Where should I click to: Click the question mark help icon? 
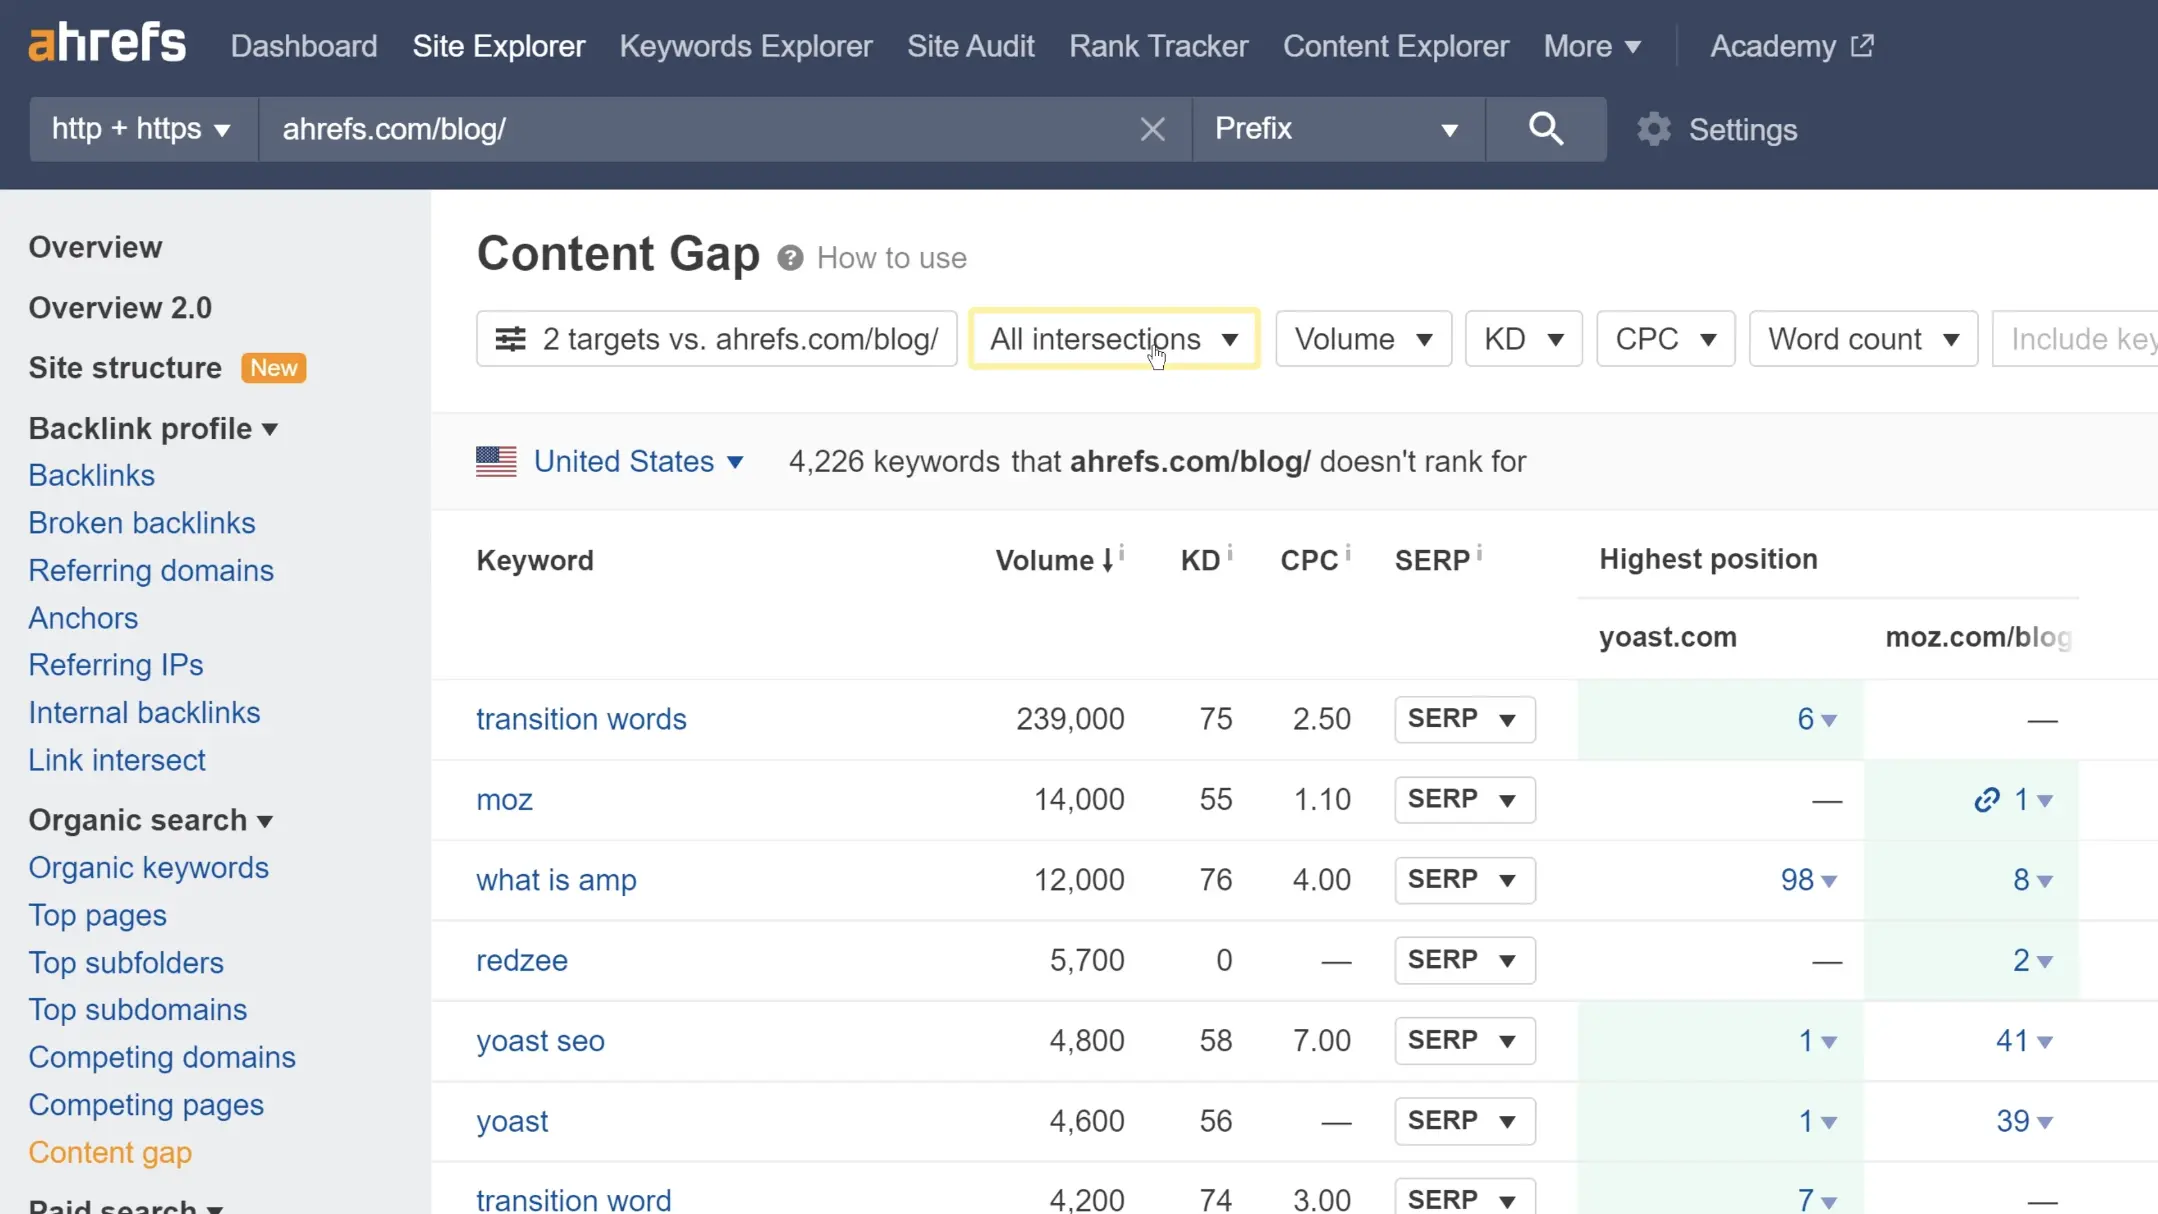[790, 258]
